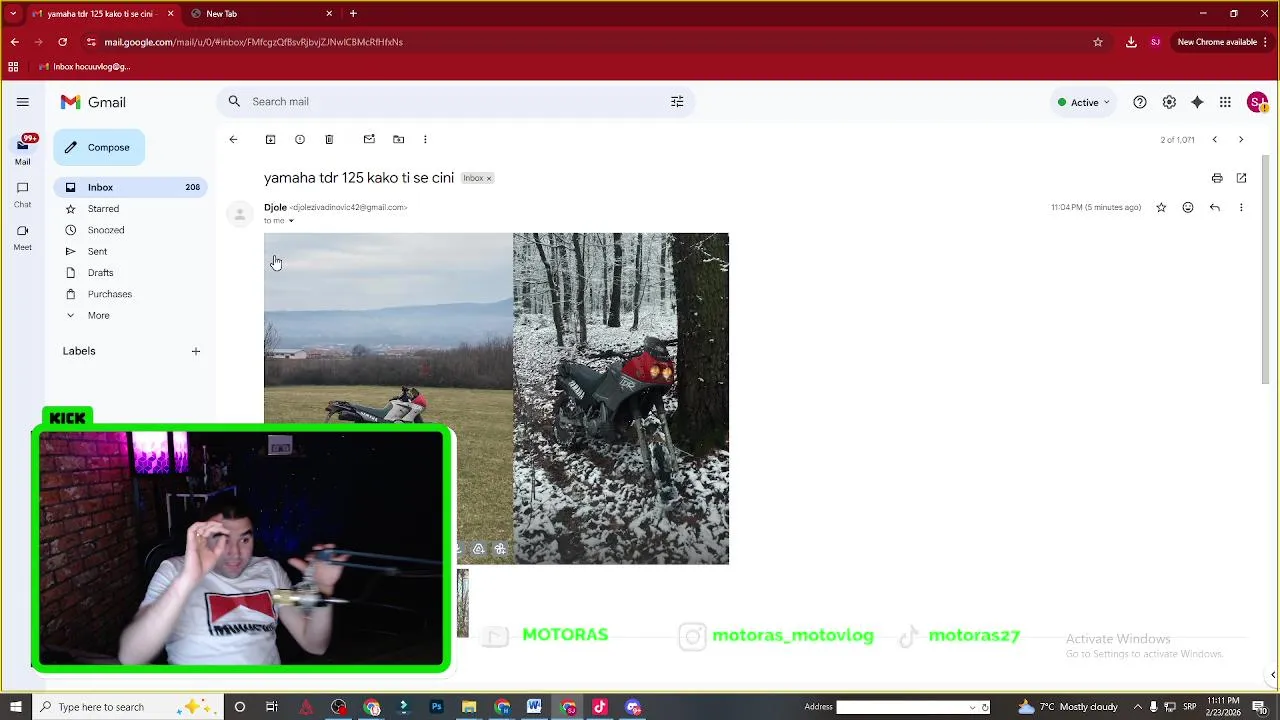This screenshot has width=1280, height=720.
Task: Open the Windows Start menu
Action: point(15,707)
